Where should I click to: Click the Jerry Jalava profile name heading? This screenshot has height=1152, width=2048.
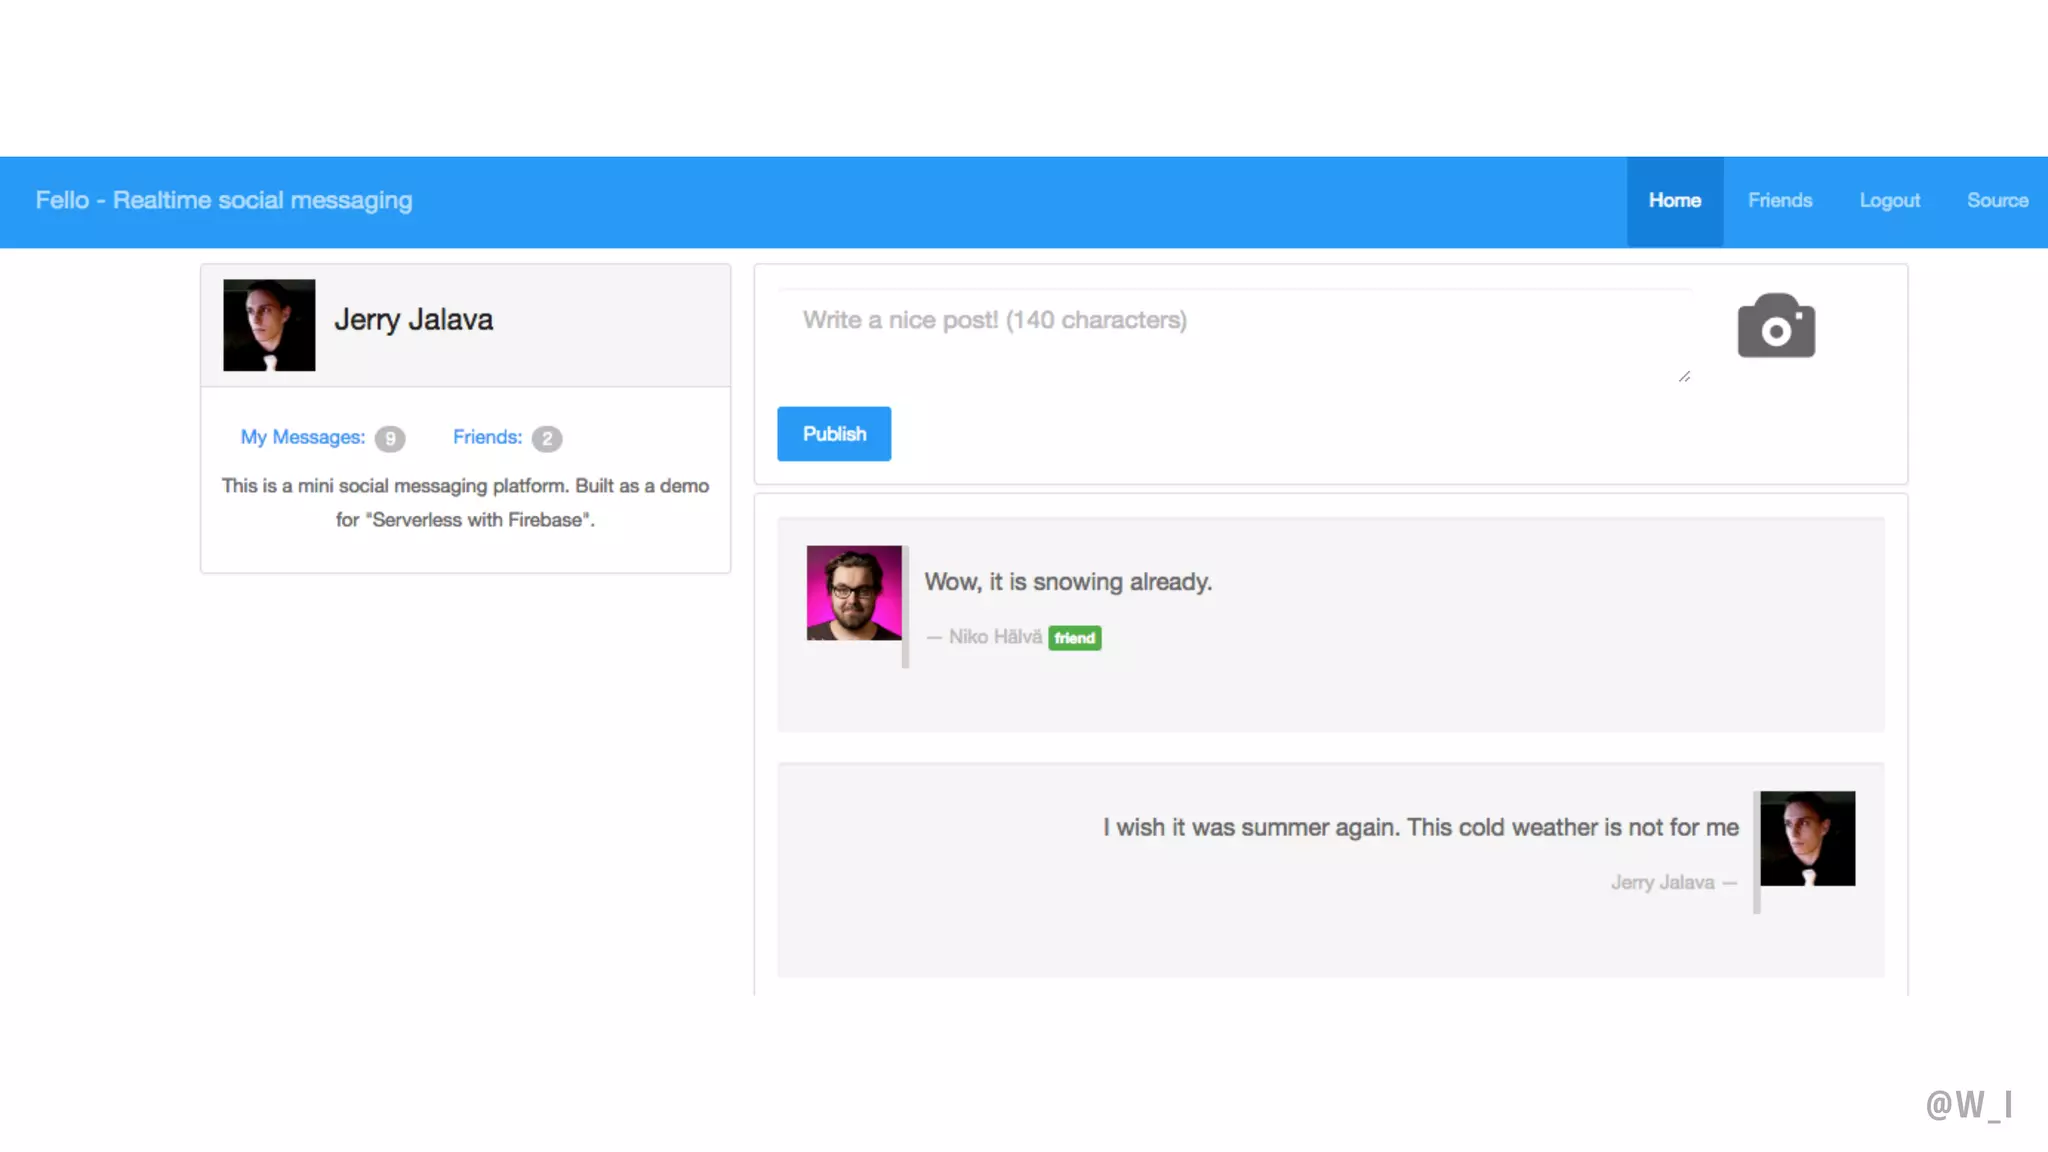[413, 320]
